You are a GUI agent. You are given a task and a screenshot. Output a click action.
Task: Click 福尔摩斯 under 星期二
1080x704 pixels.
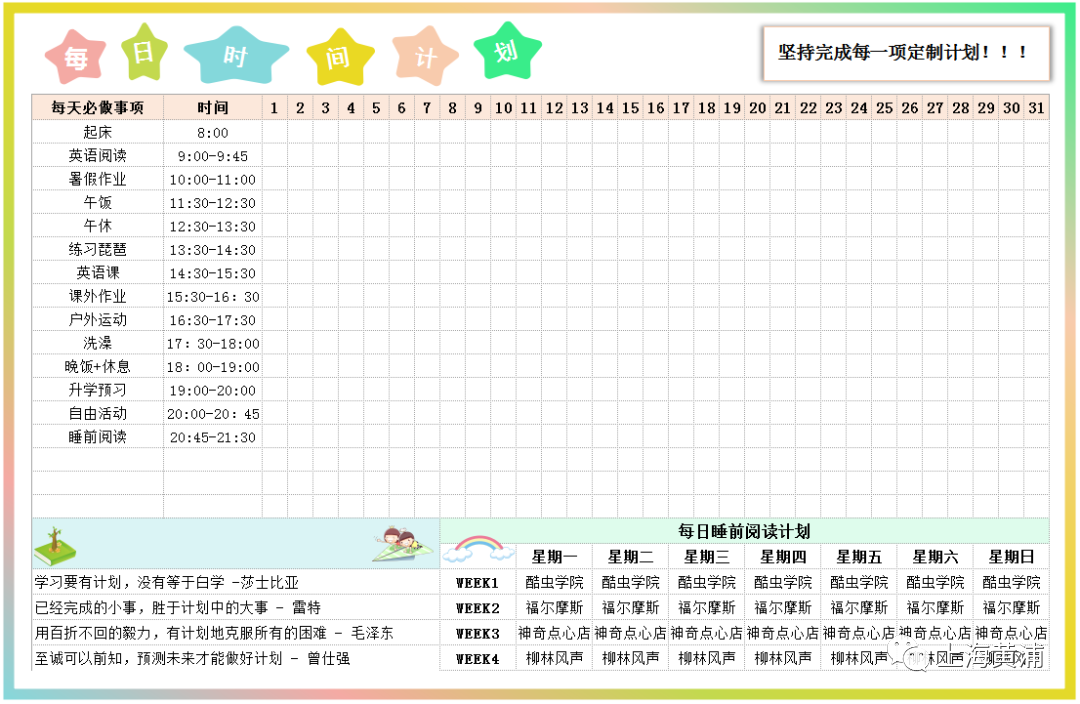click(x=630, y=608)
